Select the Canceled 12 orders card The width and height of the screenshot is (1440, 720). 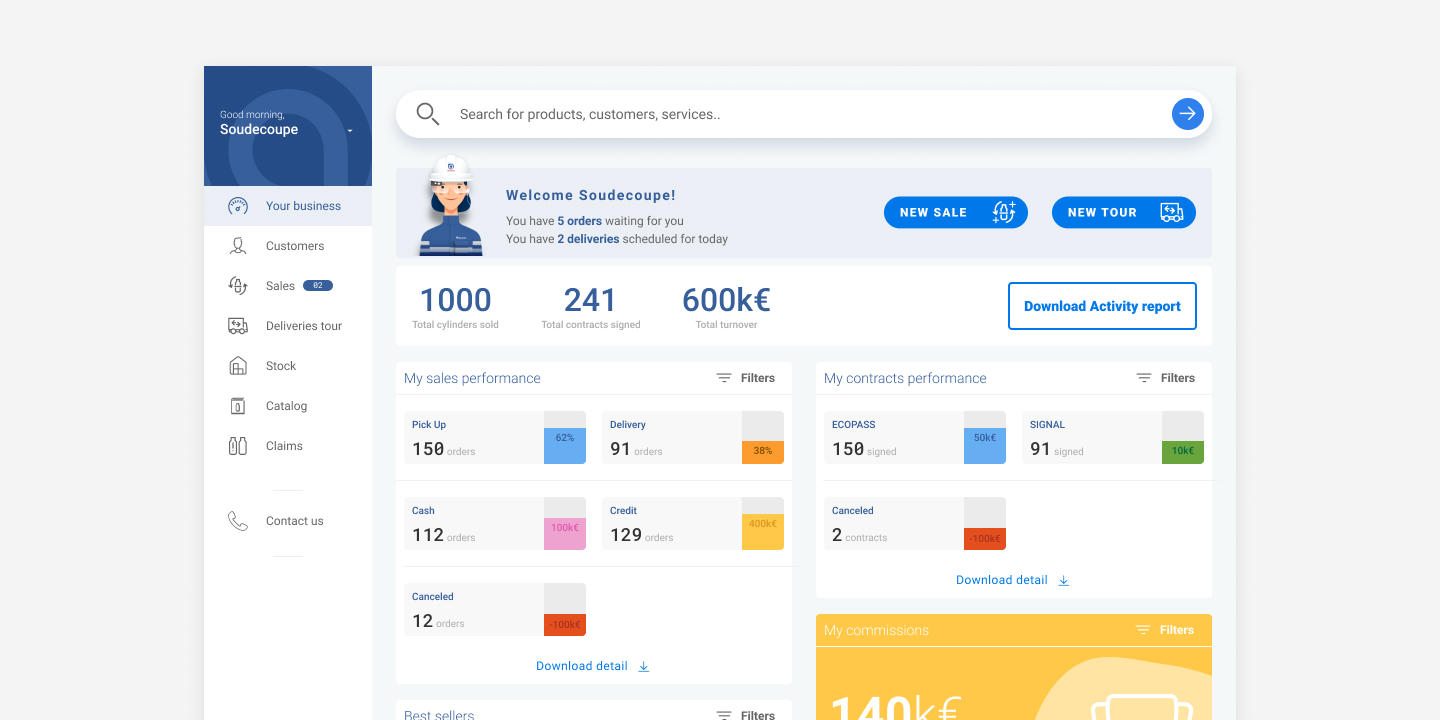pos(495,610)
